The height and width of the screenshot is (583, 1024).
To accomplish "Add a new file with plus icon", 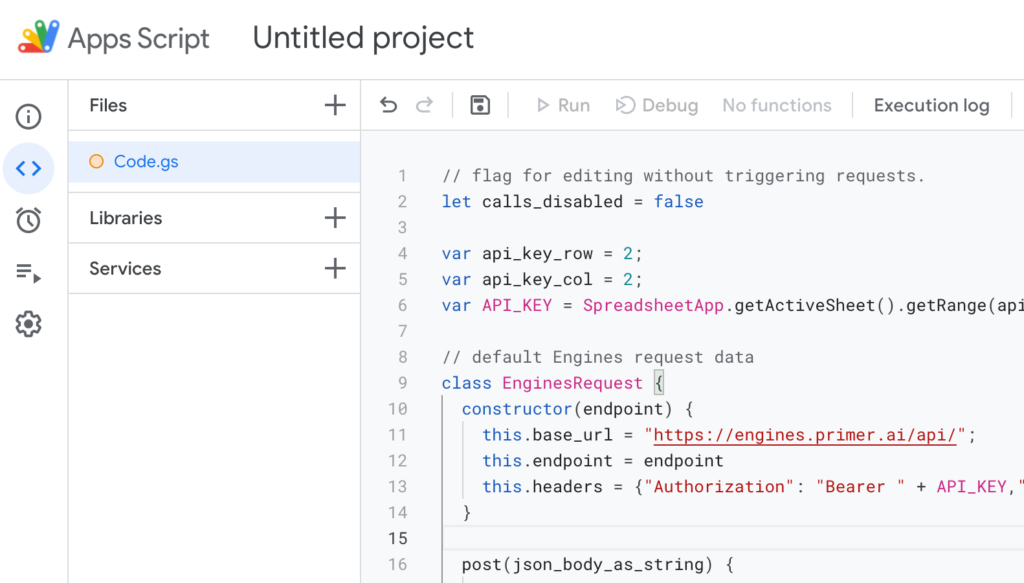I will click(335, 105).
